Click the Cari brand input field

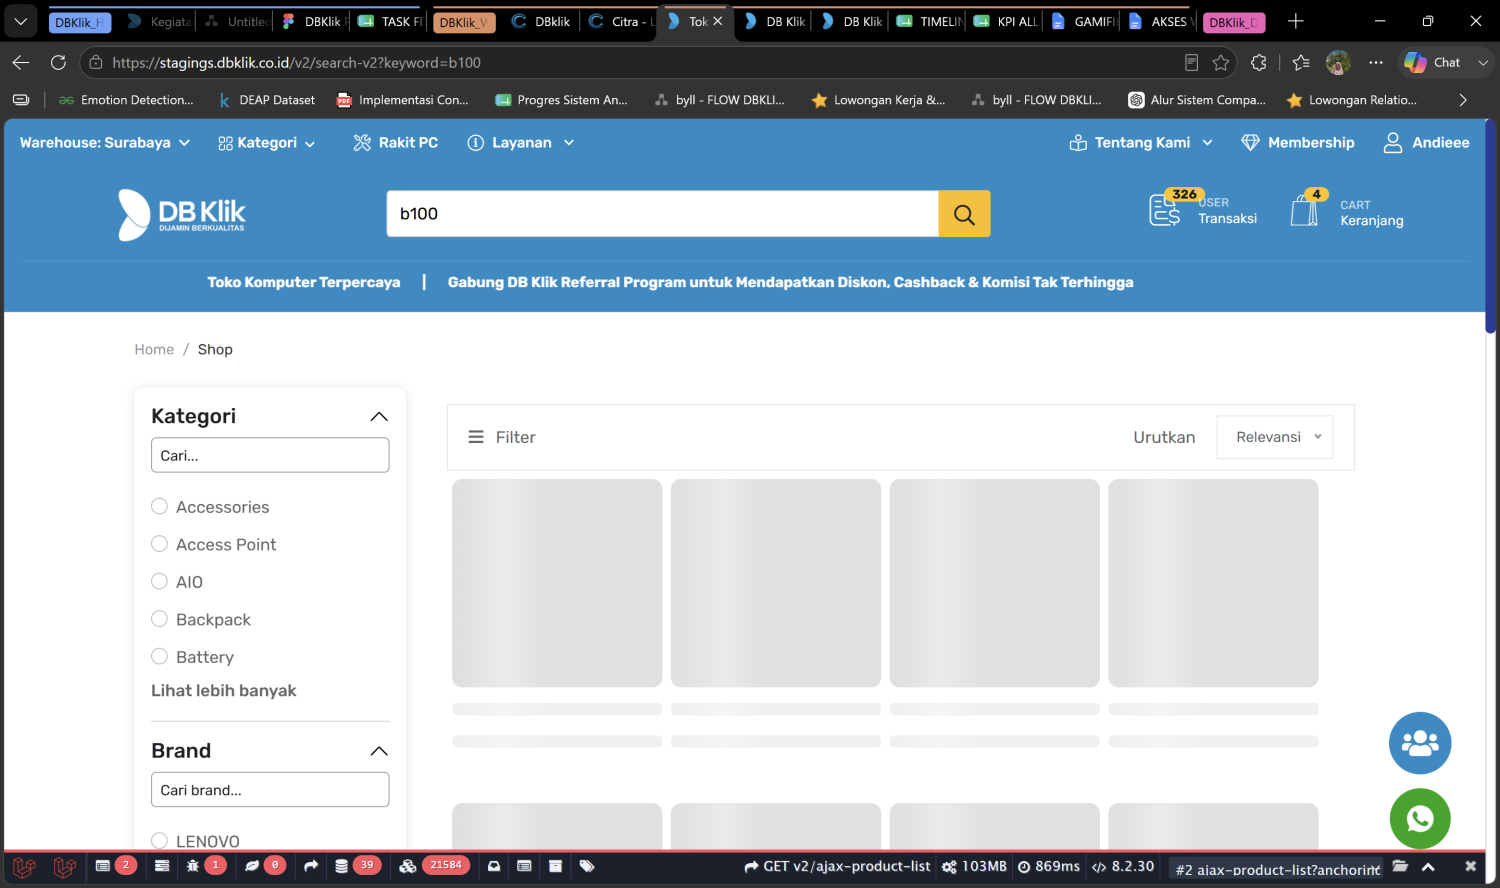click(x=270, y=790)
